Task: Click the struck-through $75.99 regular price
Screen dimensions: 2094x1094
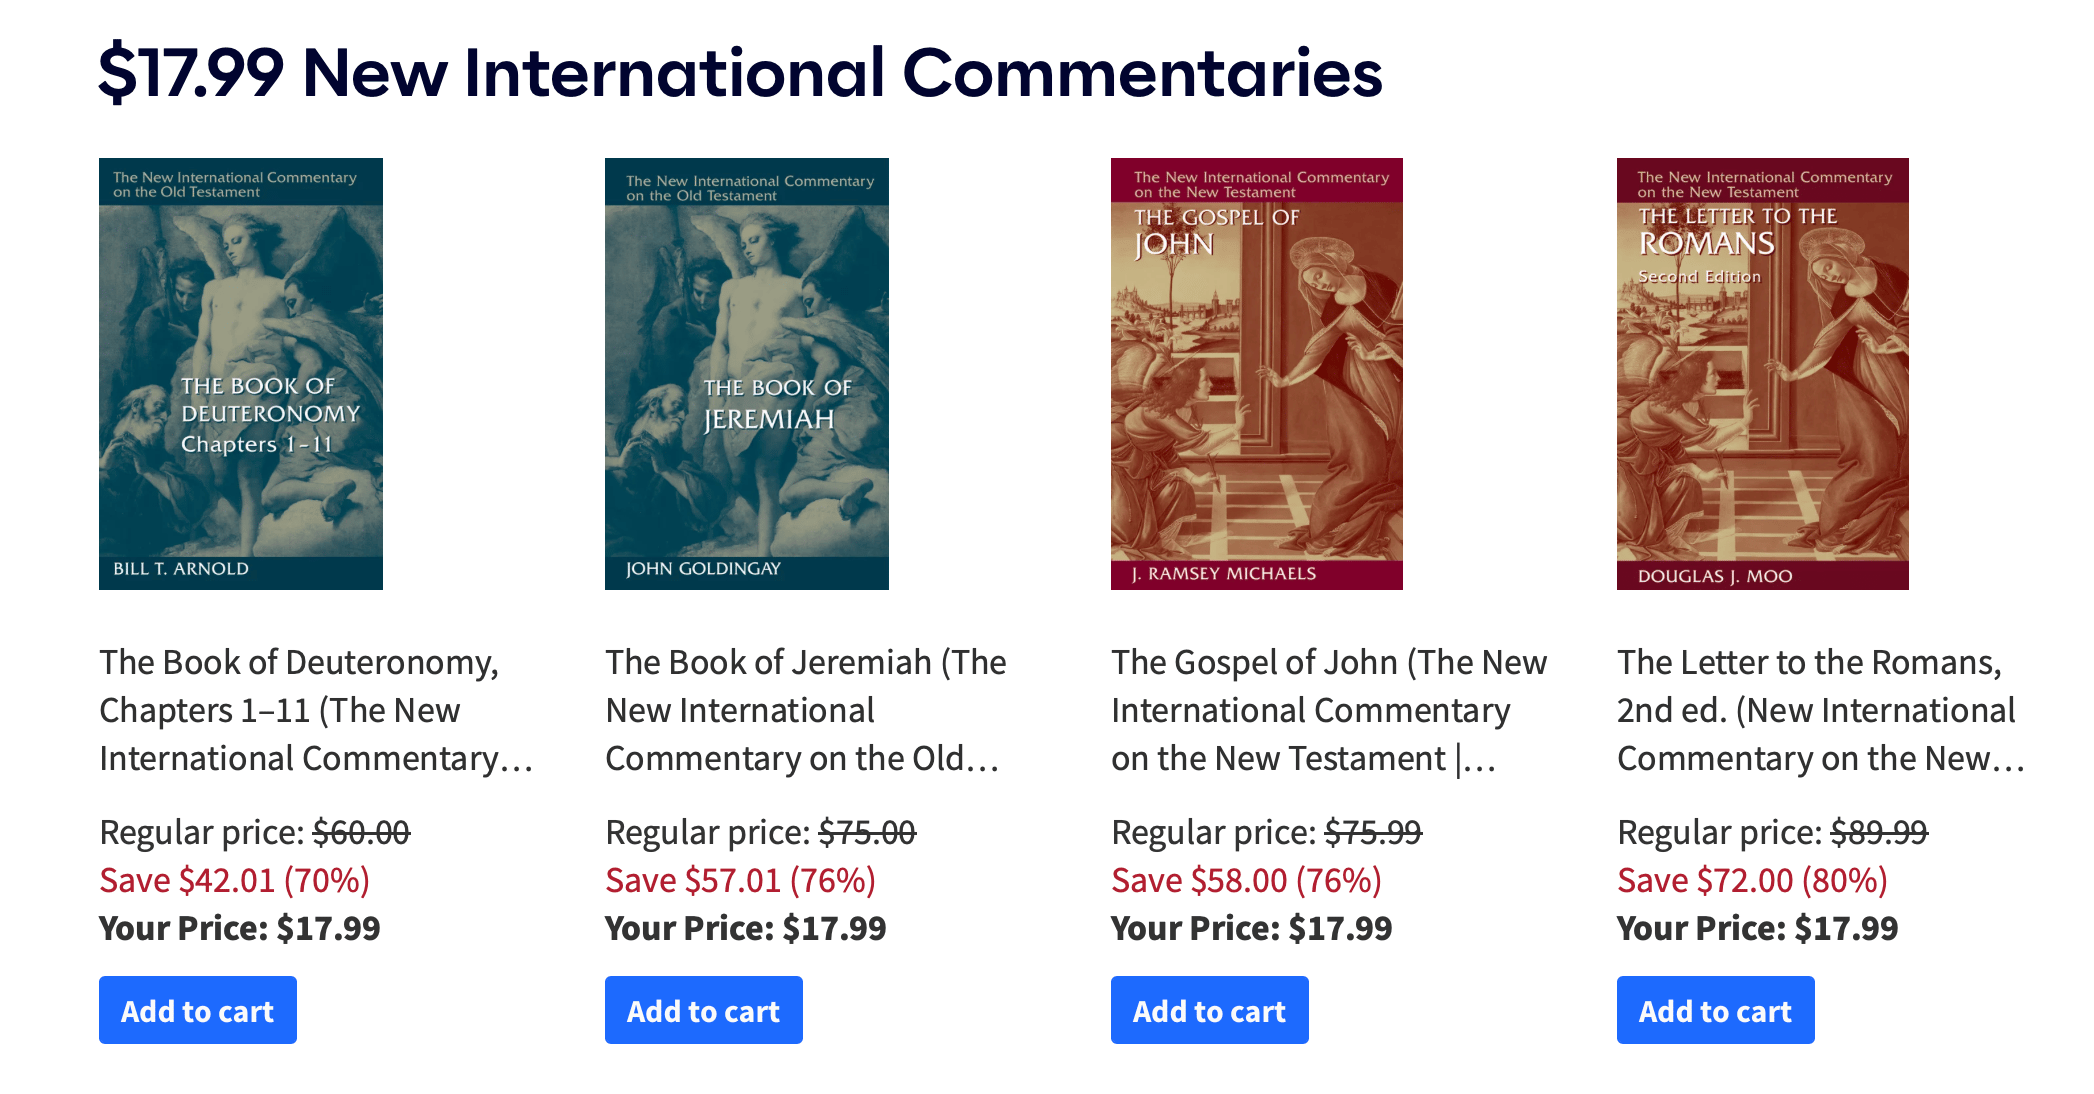Action: tap(1373, 832)
